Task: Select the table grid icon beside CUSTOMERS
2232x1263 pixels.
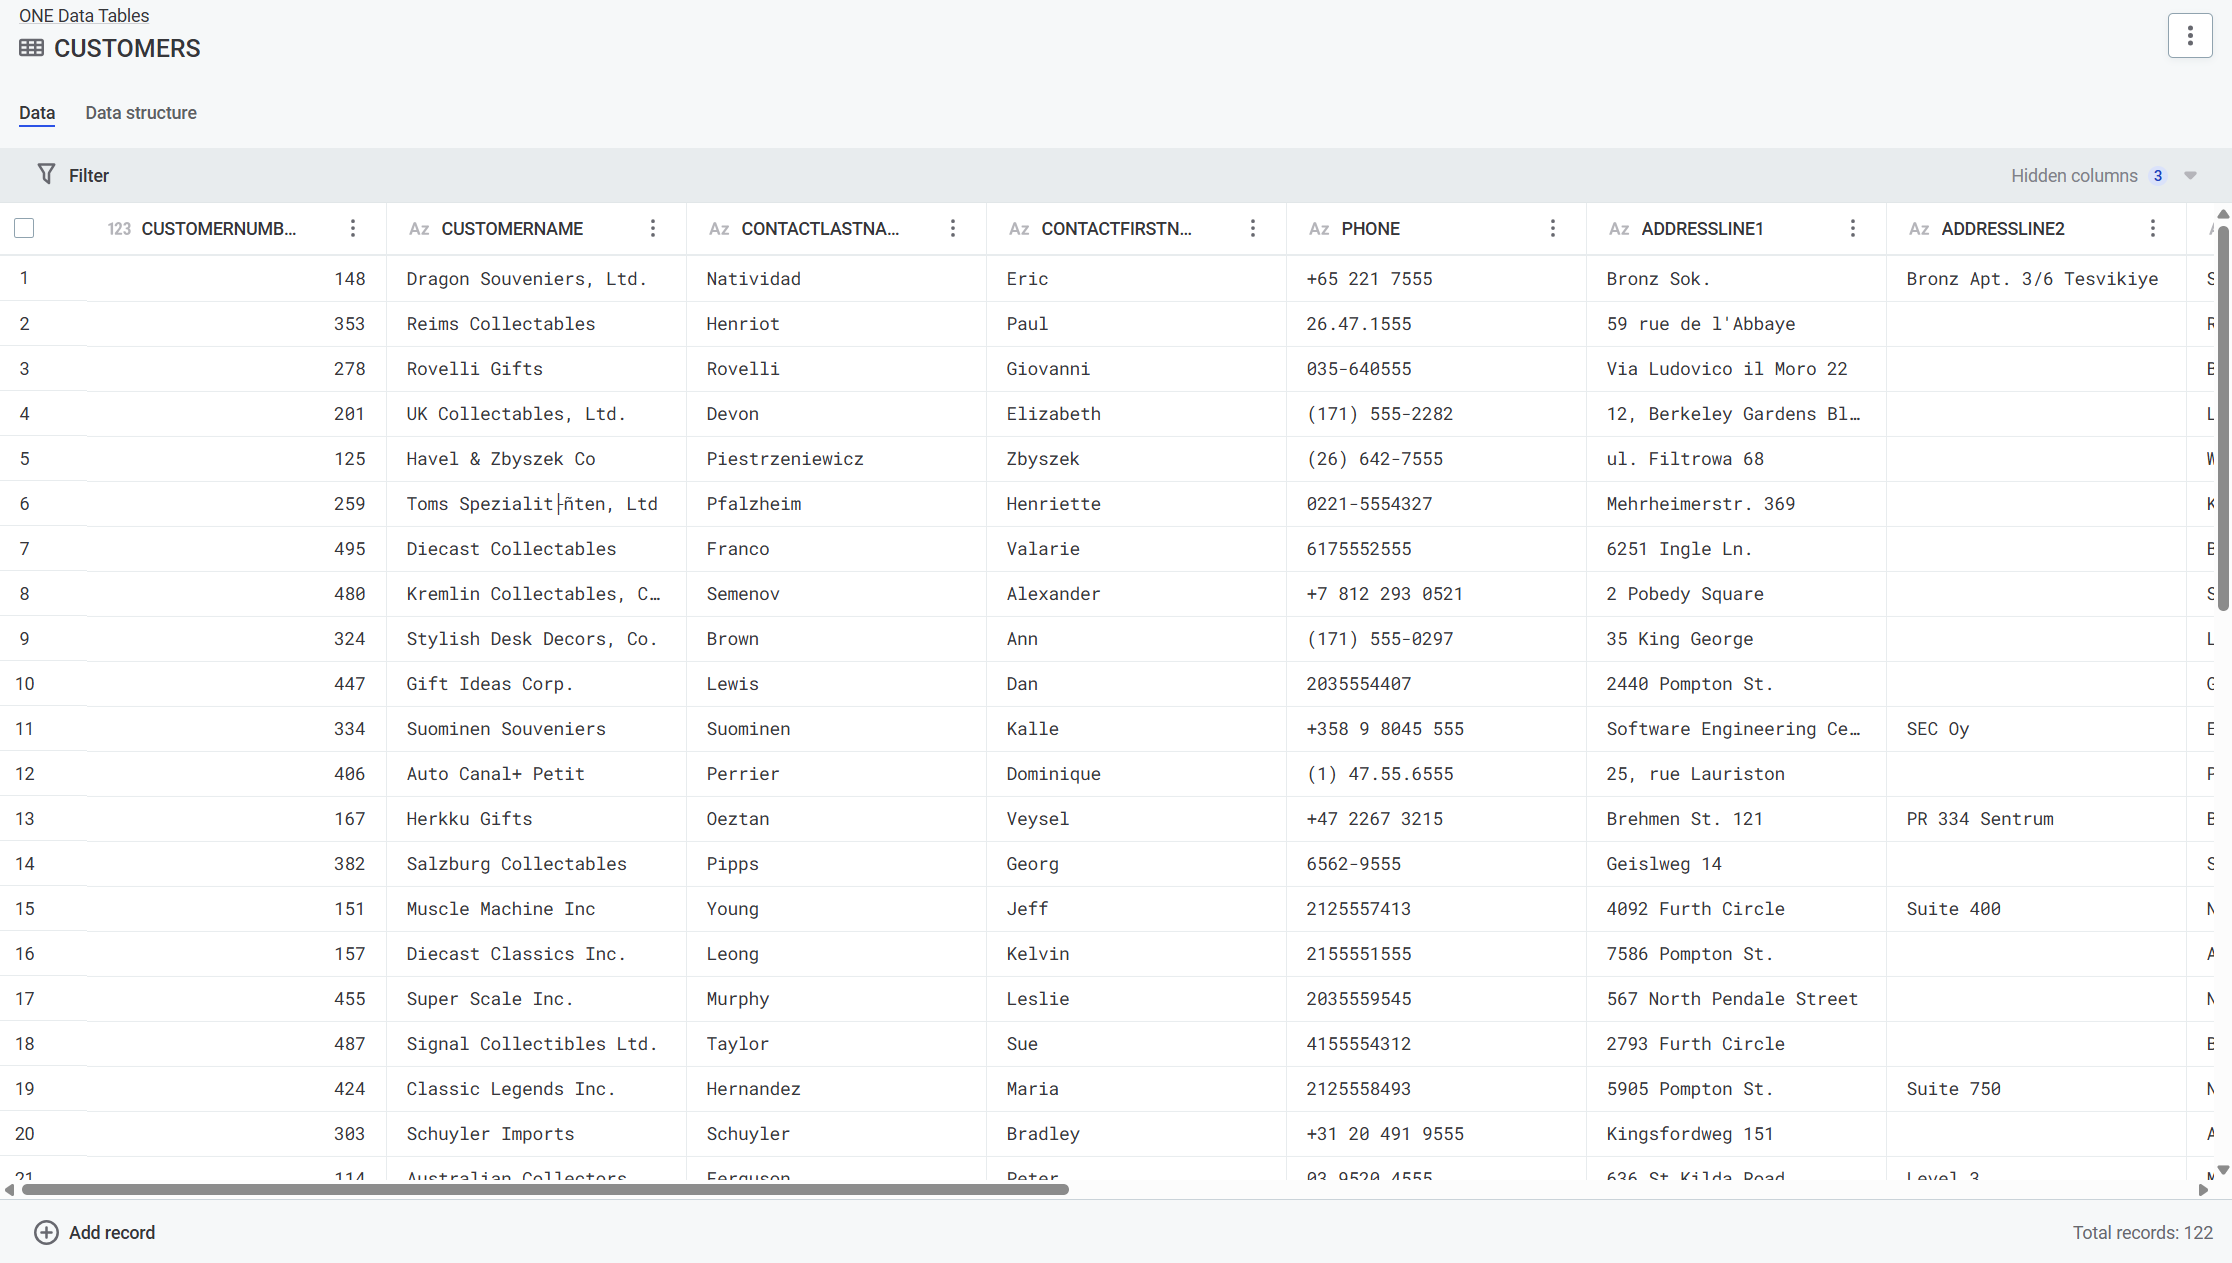Action: [x=31, y=47]
